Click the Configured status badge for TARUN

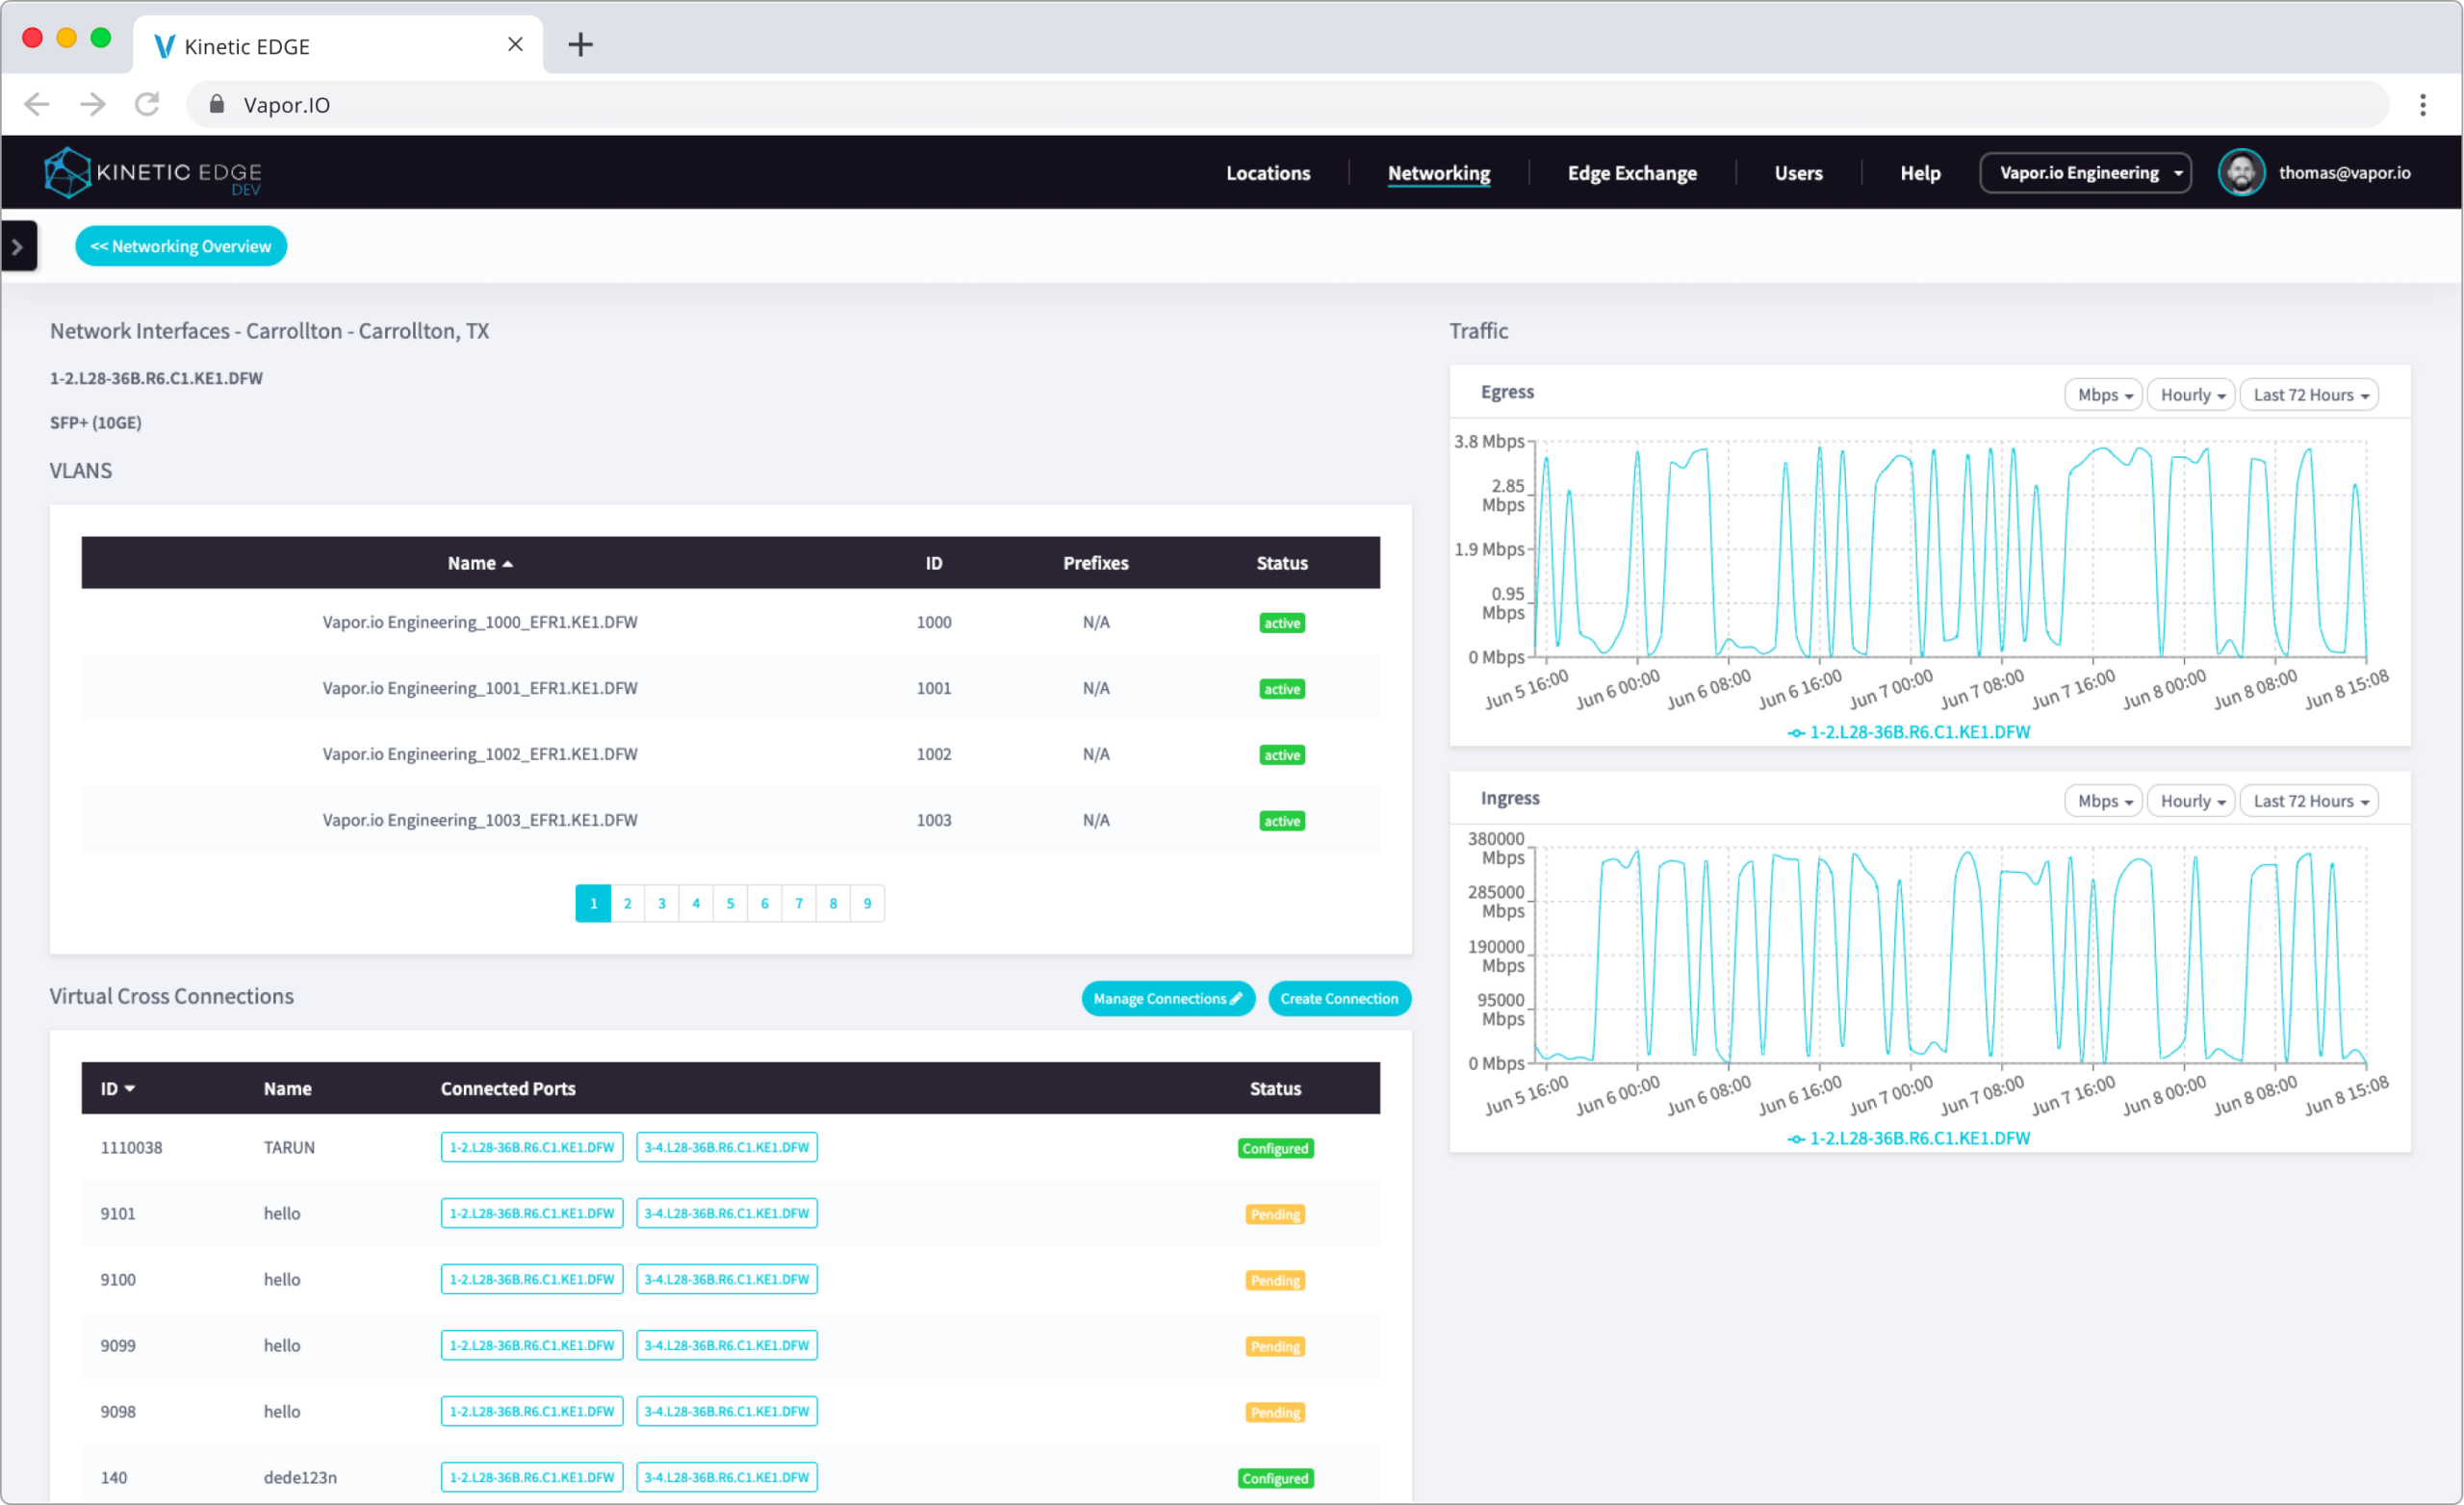[x=1275, y=1149]
